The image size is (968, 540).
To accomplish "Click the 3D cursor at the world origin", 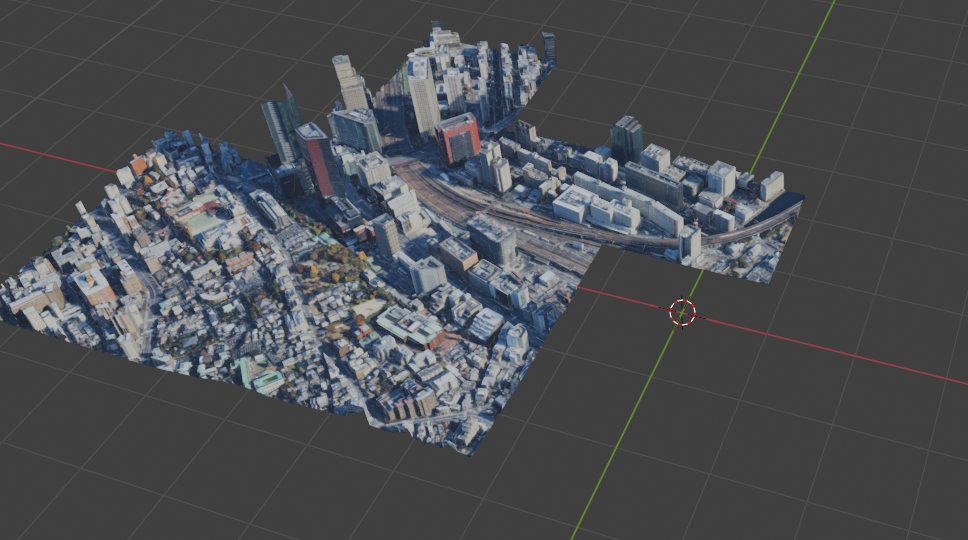I will [x=682, y=312].
